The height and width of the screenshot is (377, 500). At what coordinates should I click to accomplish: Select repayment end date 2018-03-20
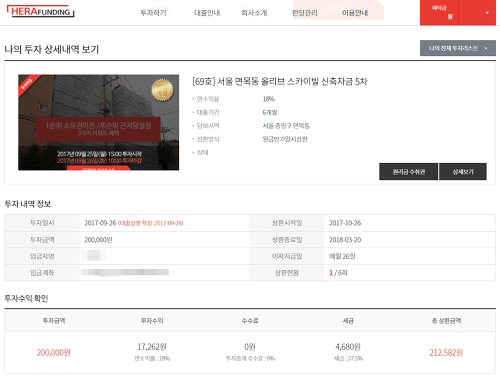pos(345,240)
